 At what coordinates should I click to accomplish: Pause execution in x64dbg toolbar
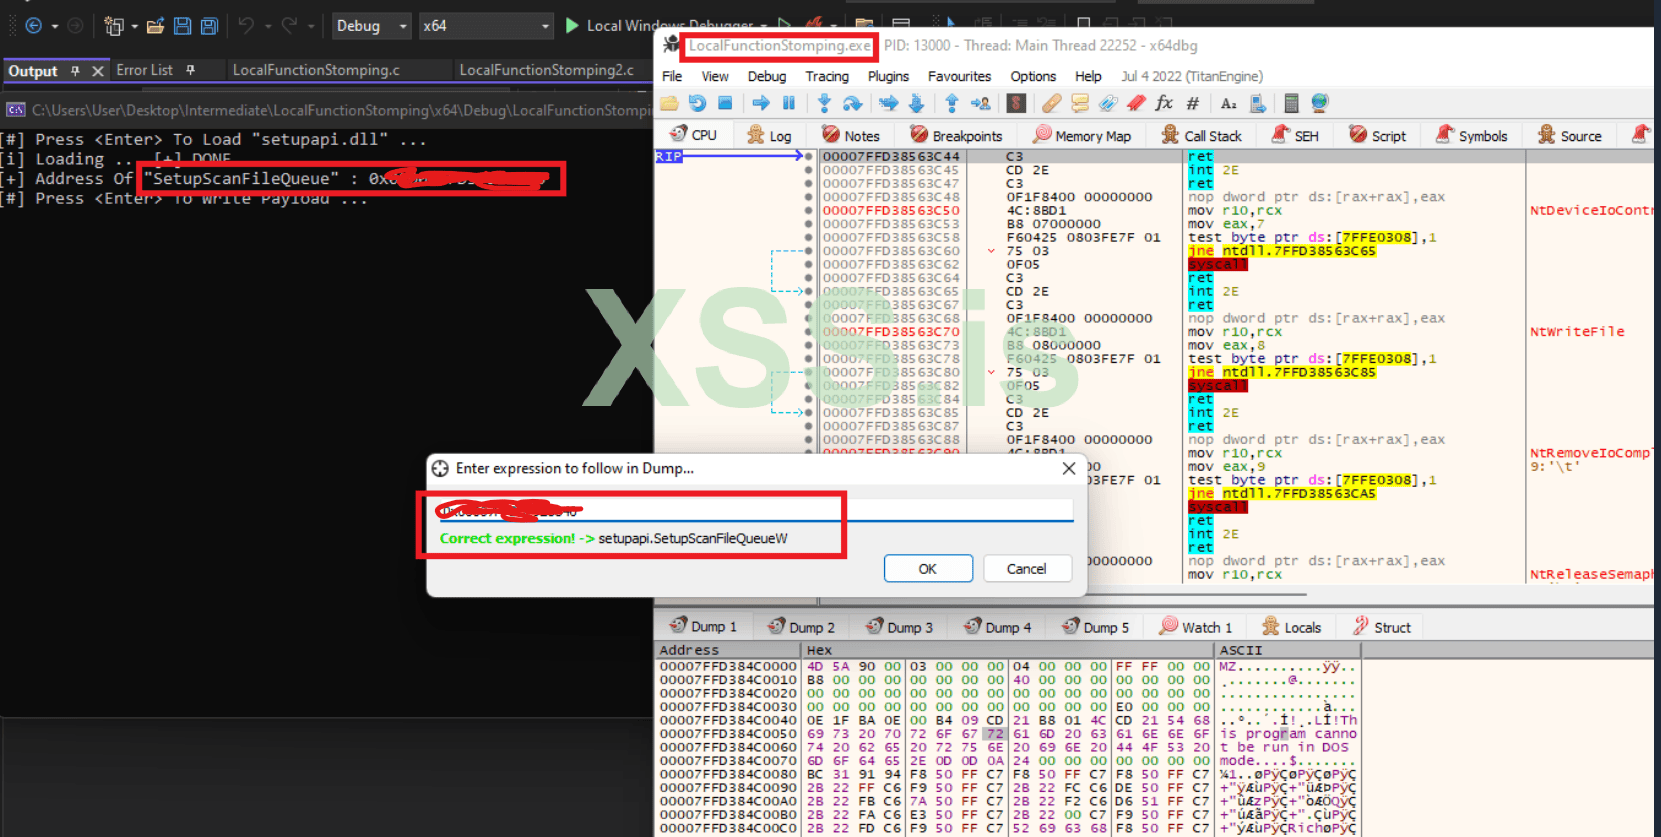point(788,103)
